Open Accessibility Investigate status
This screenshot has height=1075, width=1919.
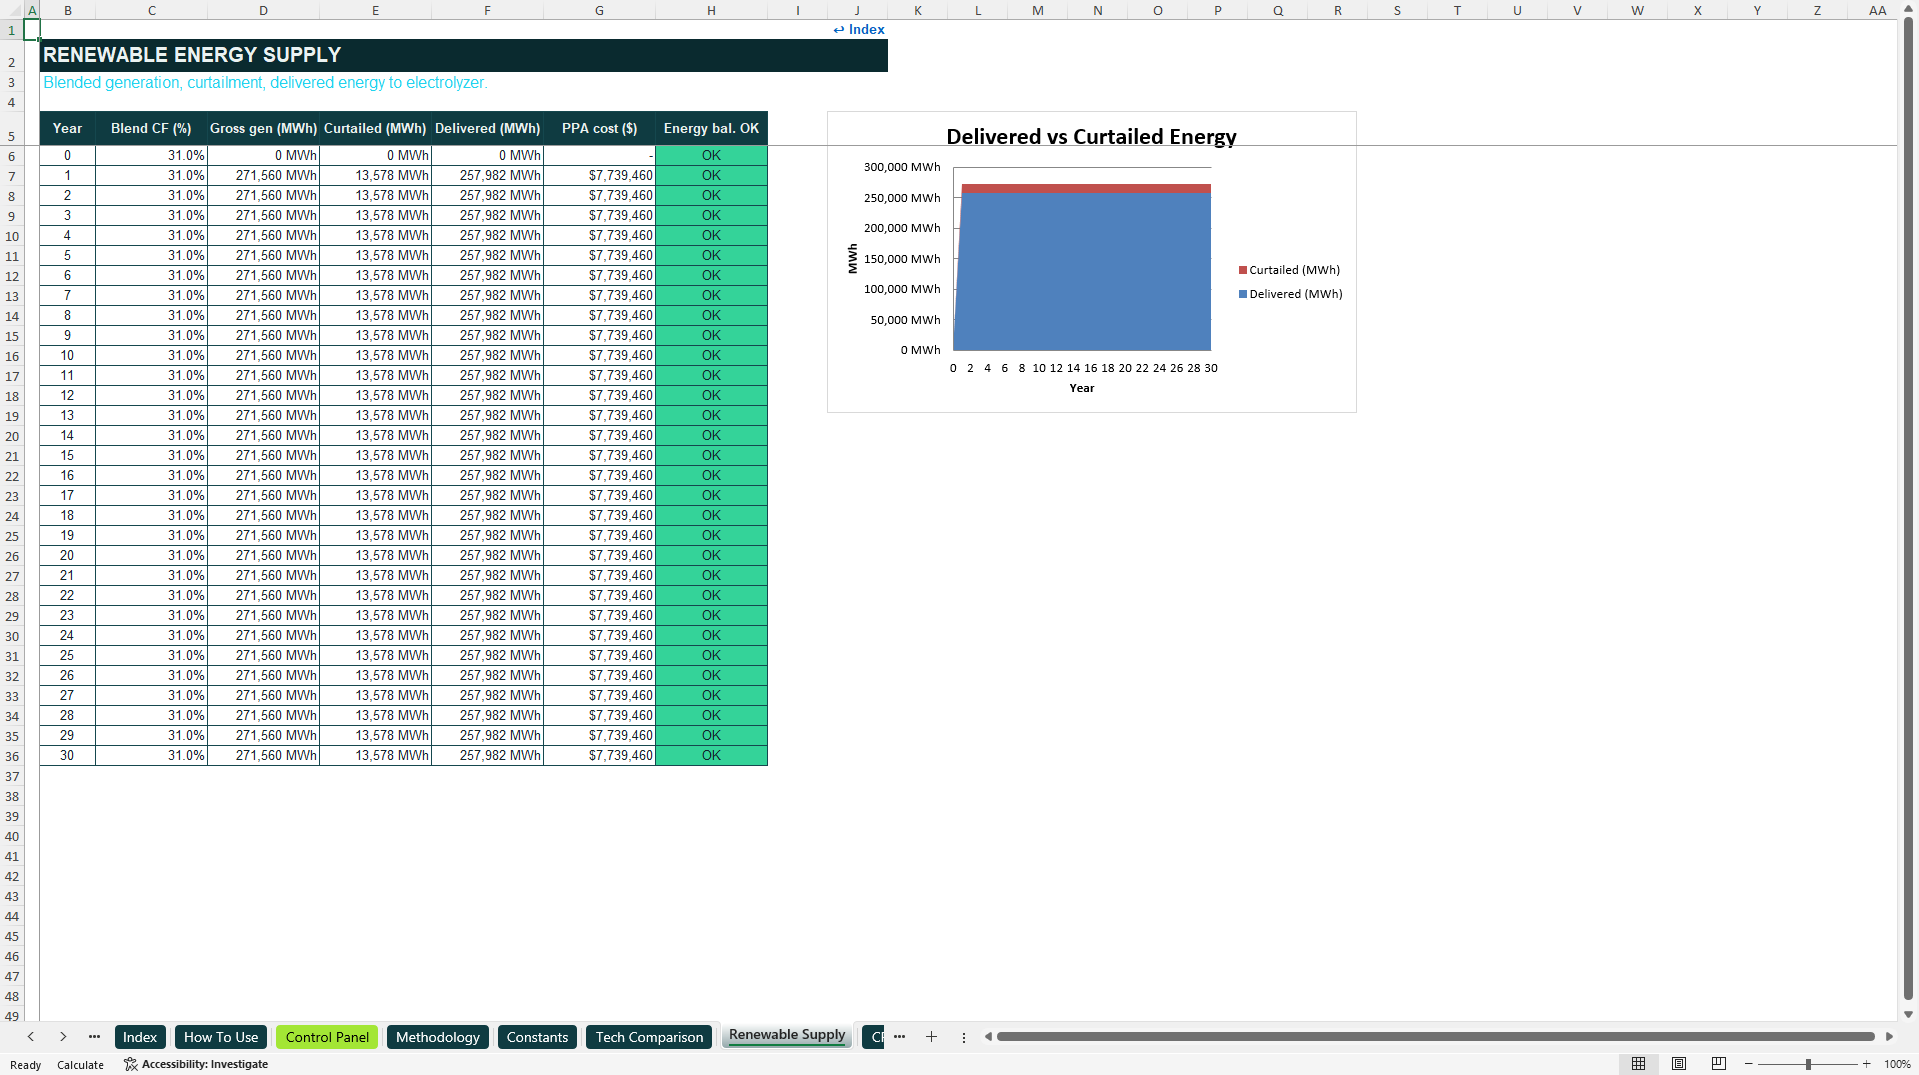coord(196,1064)
